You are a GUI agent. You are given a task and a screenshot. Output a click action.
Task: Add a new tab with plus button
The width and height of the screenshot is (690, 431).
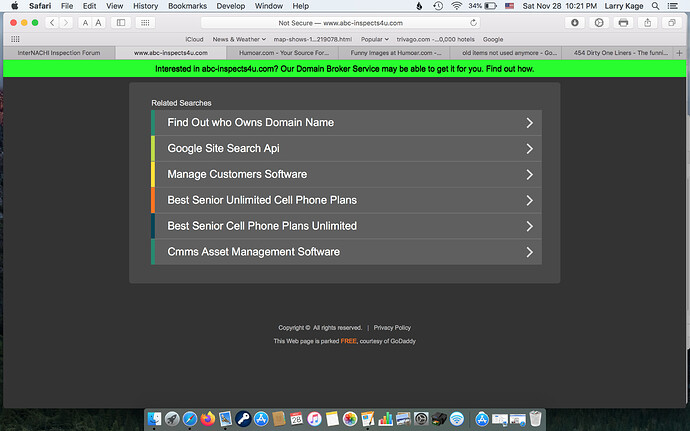pos(679,53)
